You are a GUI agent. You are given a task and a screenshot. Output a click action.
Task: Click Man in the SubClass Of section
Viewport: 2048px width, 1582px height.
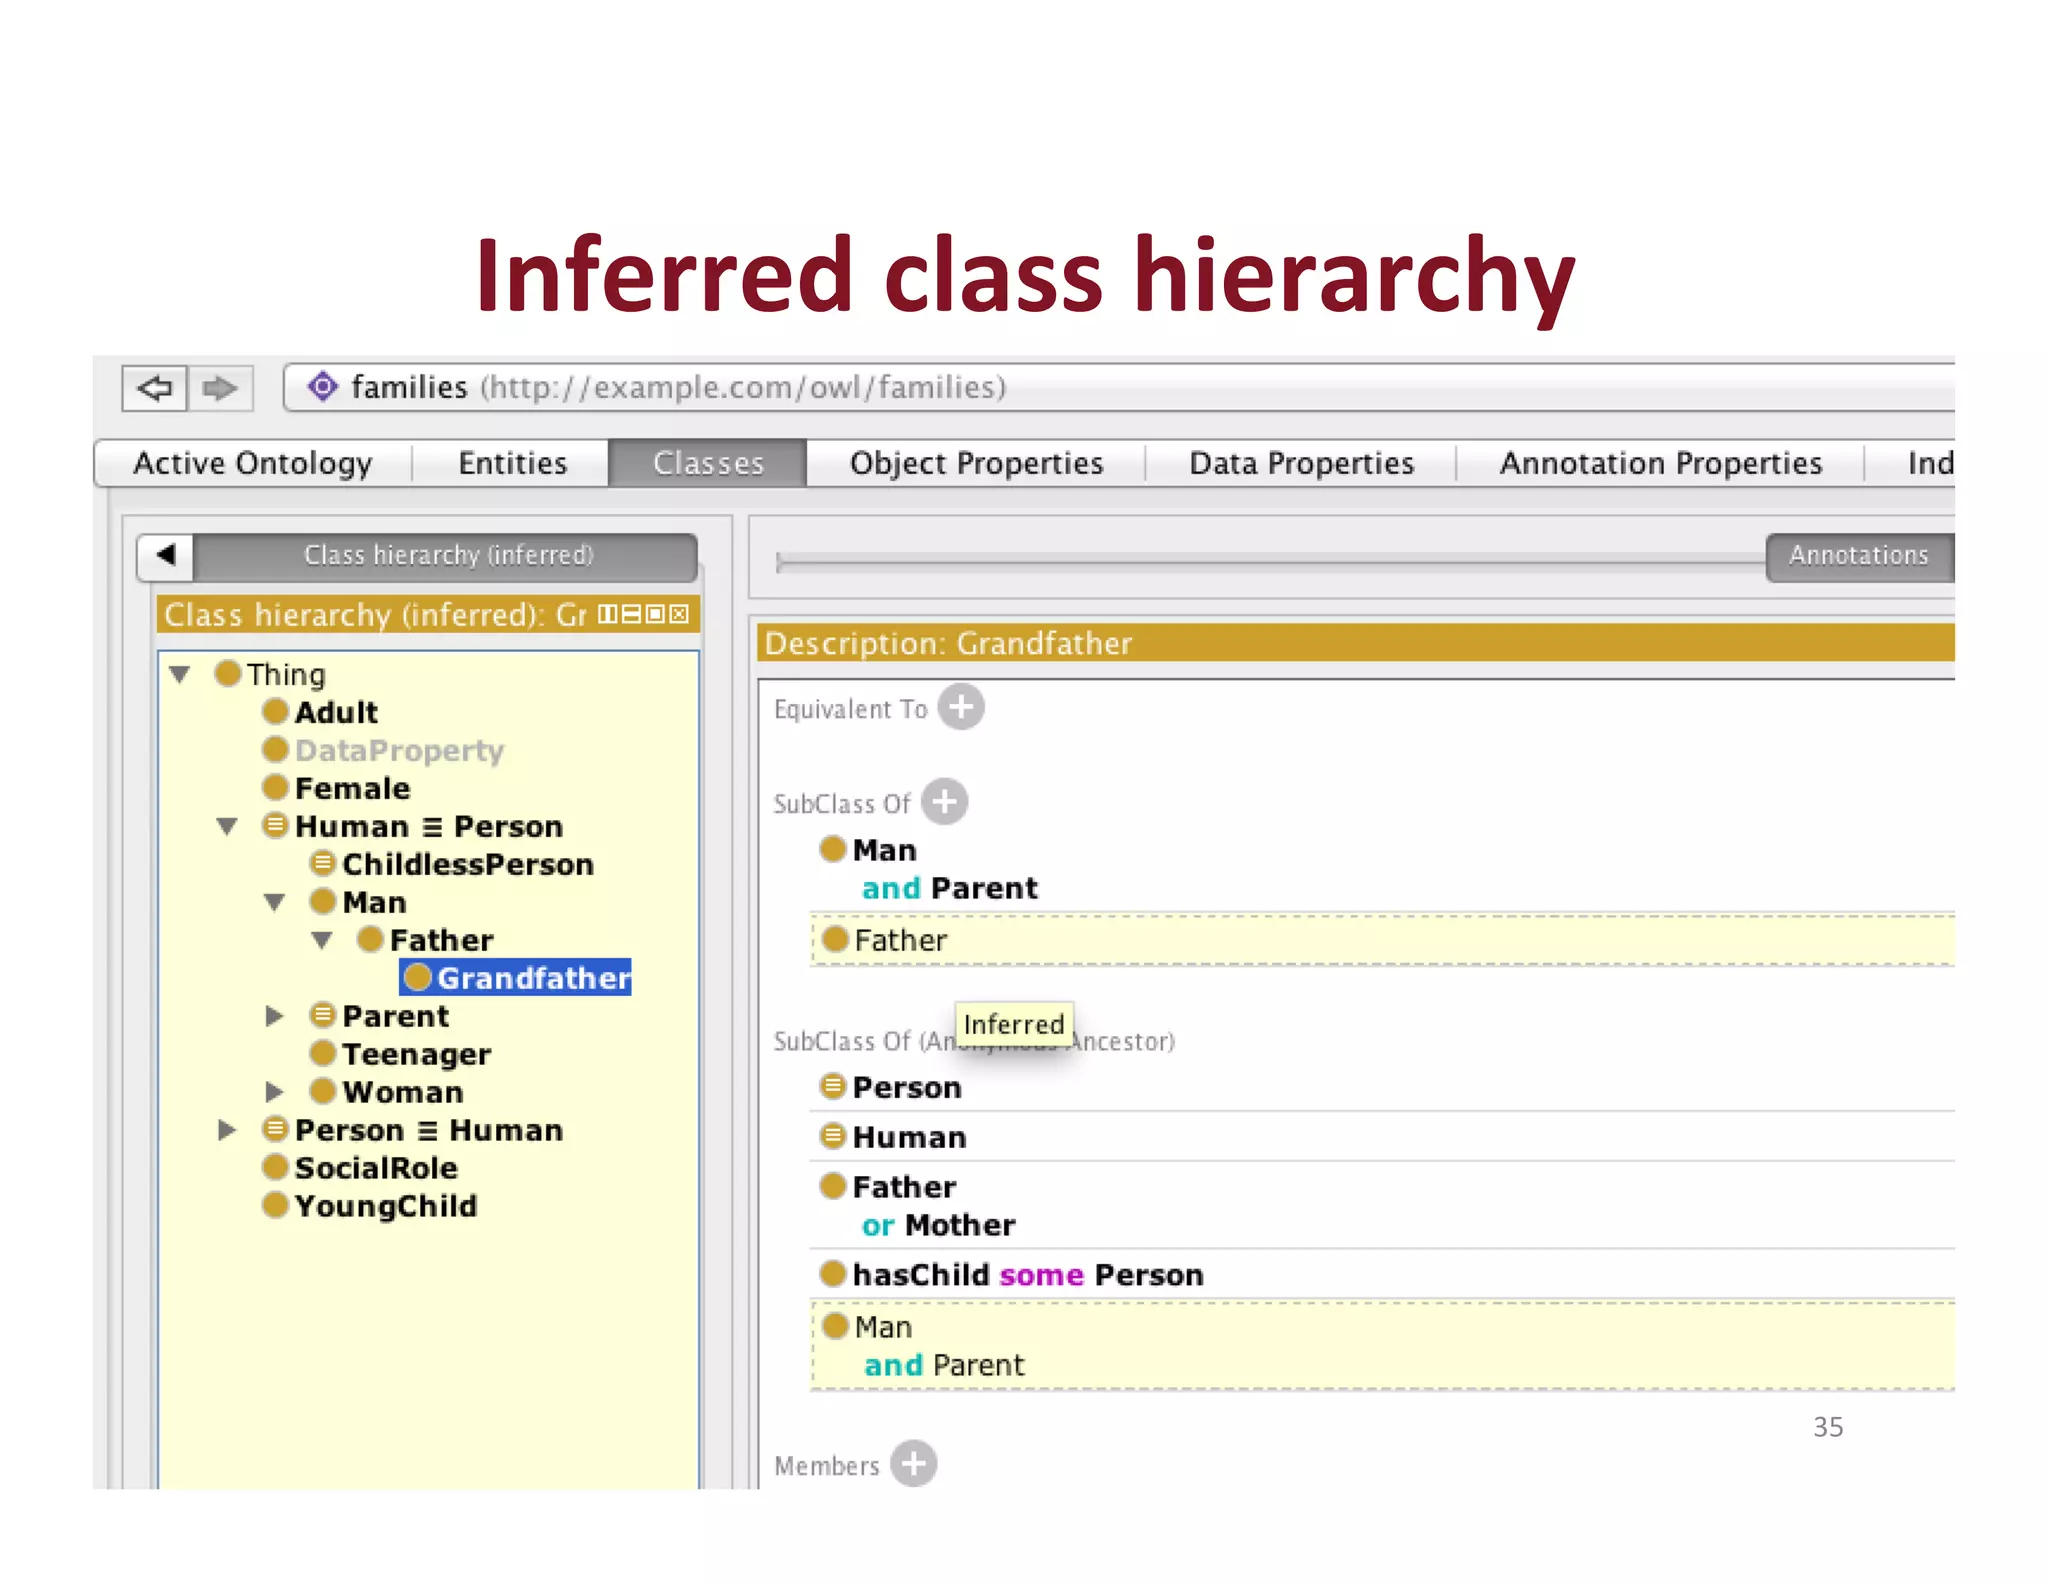coord(884,850)
